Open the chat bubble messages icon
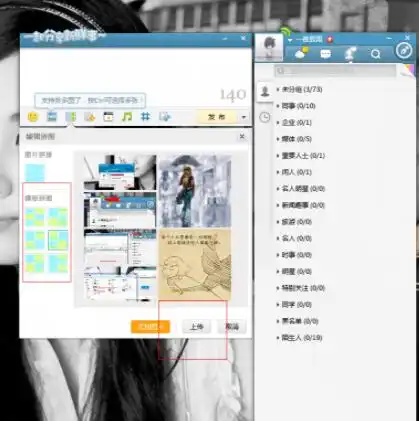The width and height of the screenshot is (419, 421). tap(325, 54)
